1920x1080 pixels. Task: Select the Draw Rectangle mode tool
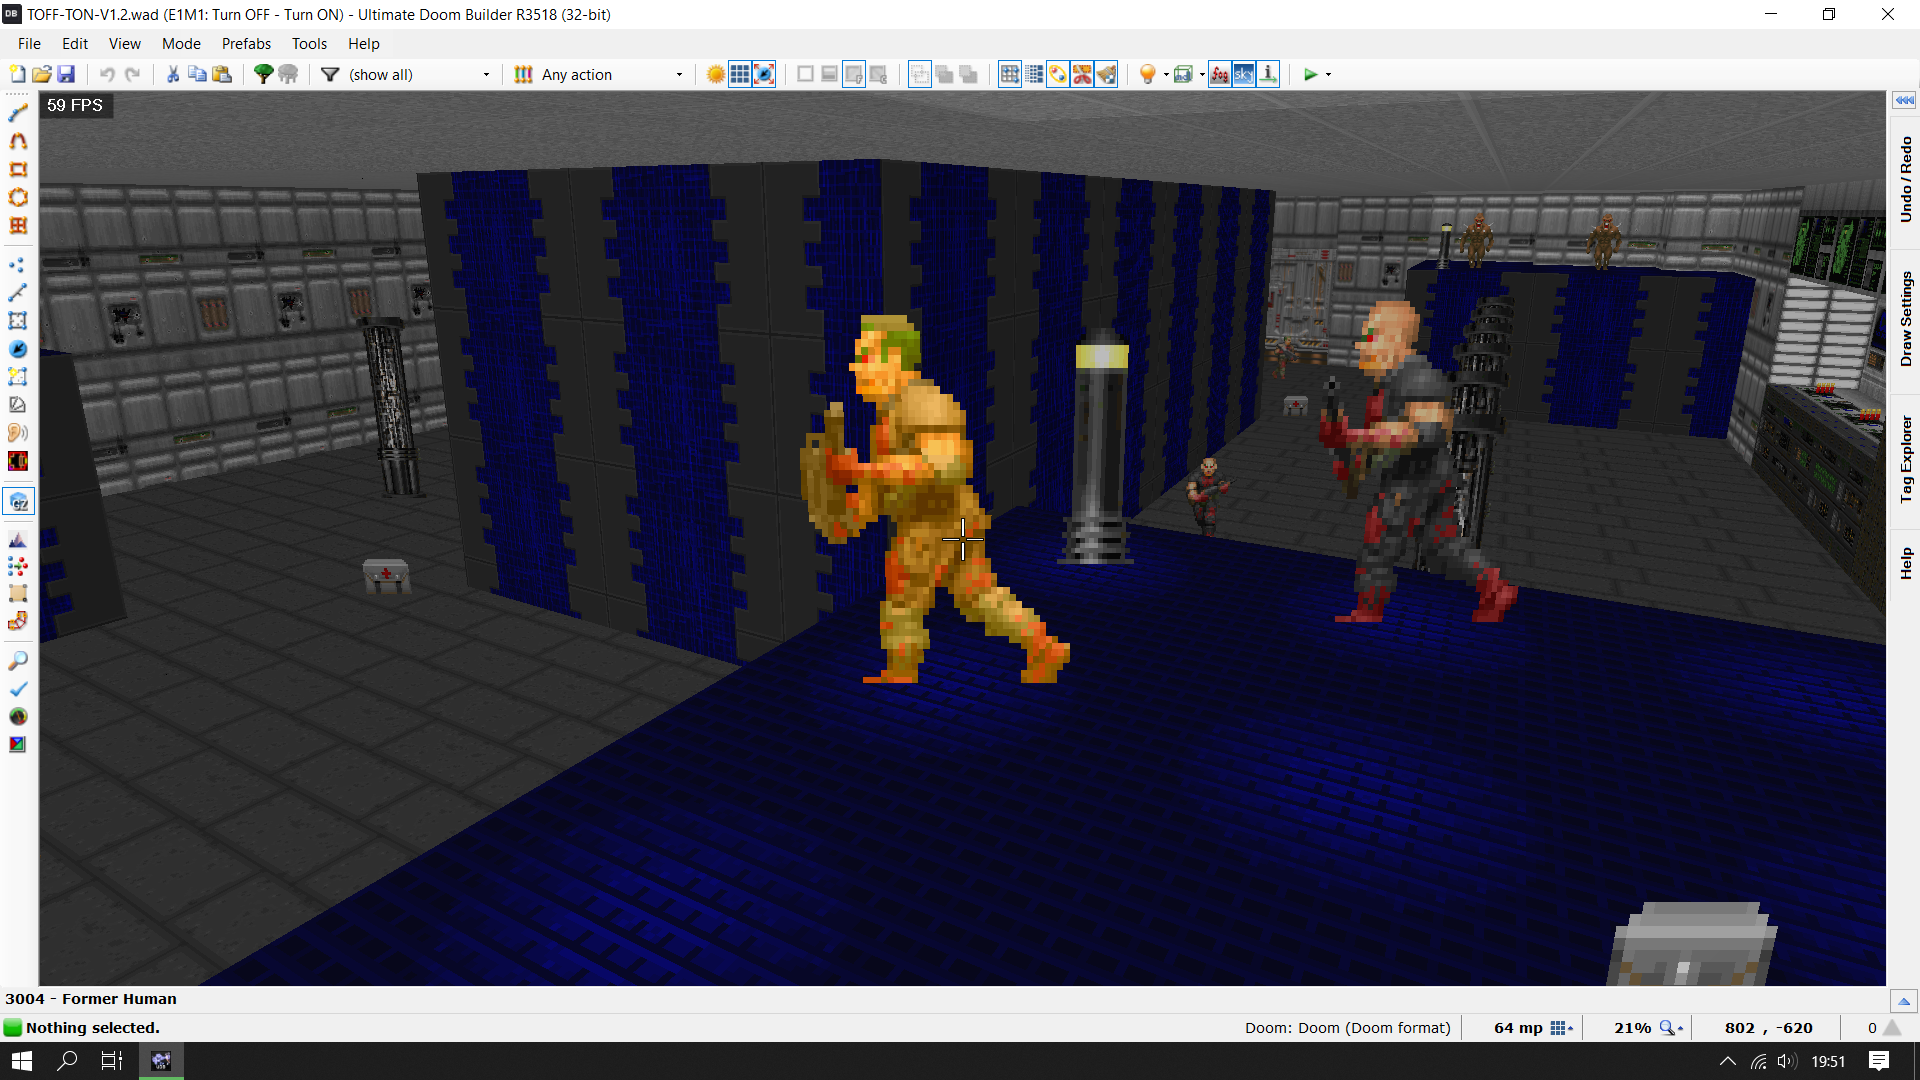point(18,169)
